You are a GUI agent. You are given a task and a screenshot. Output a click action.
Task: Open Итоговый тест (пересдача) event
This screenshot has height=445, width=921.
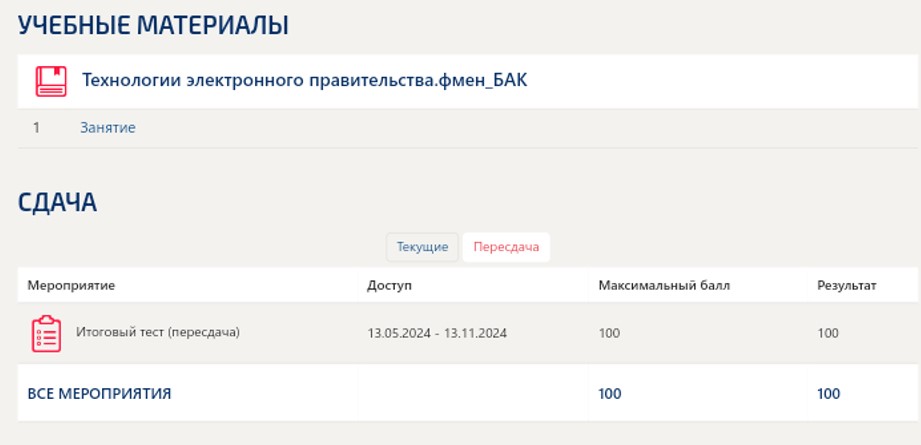(x=158, y=331)
